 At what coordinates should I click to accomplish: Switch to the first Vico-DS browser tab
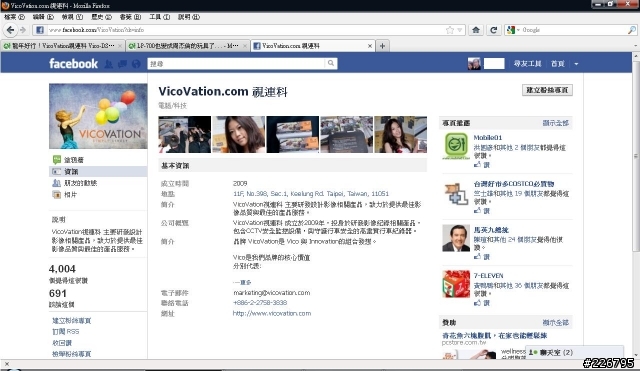tap(63, 46)
